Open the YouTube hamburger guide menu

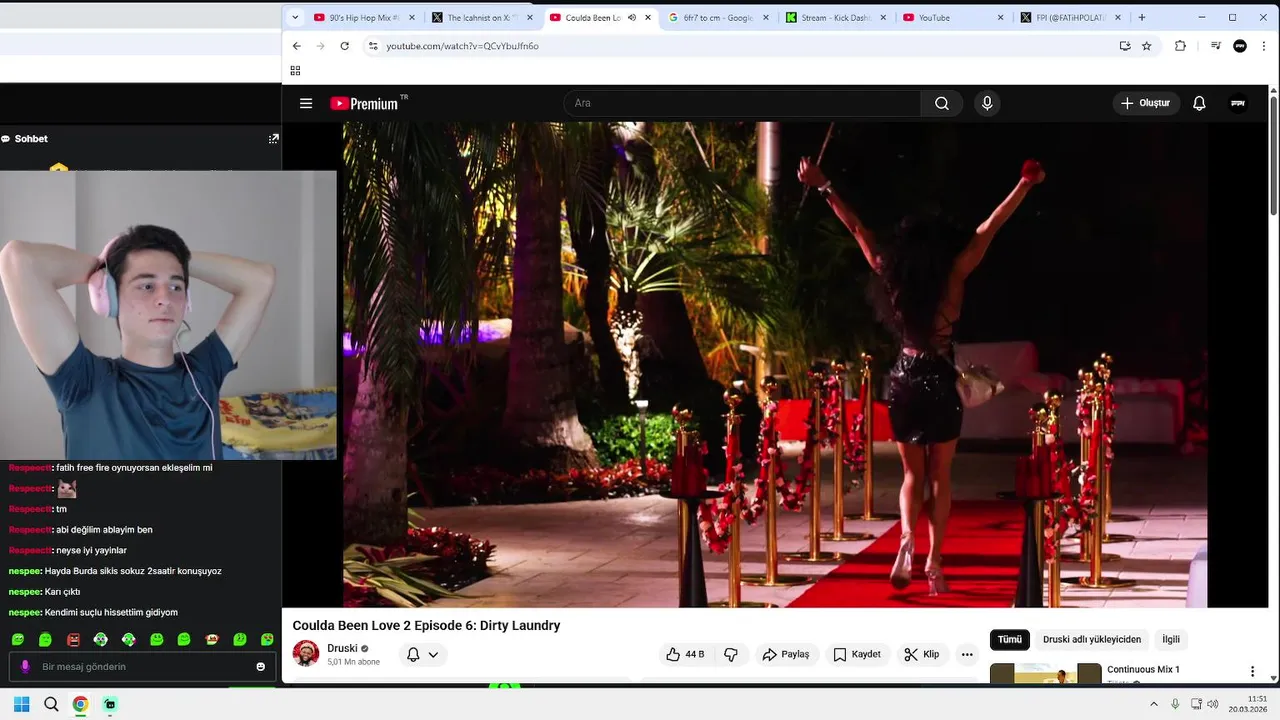(306, 103)
